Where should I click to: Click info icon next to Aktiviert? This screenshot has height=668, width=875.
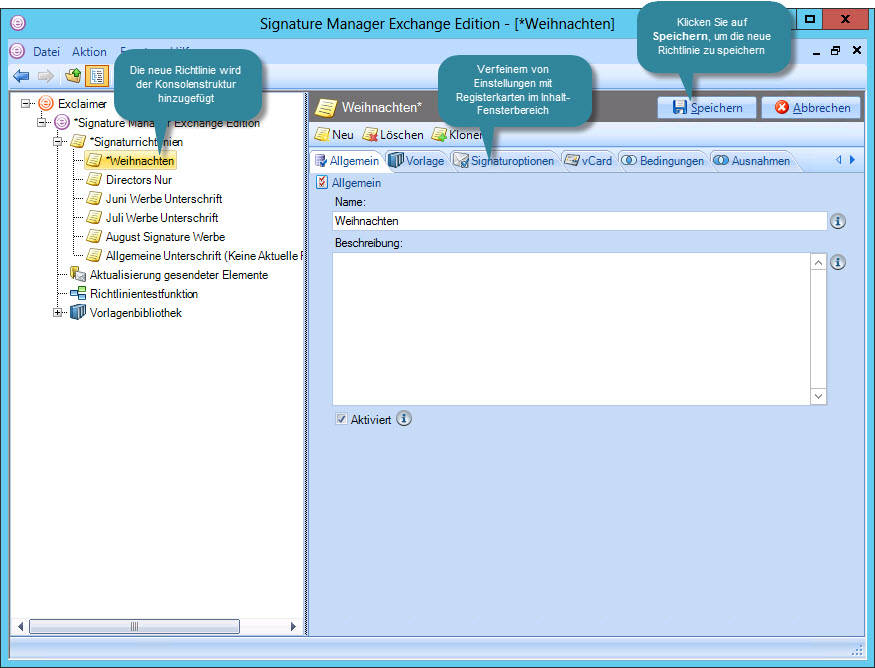coord(404,419)
